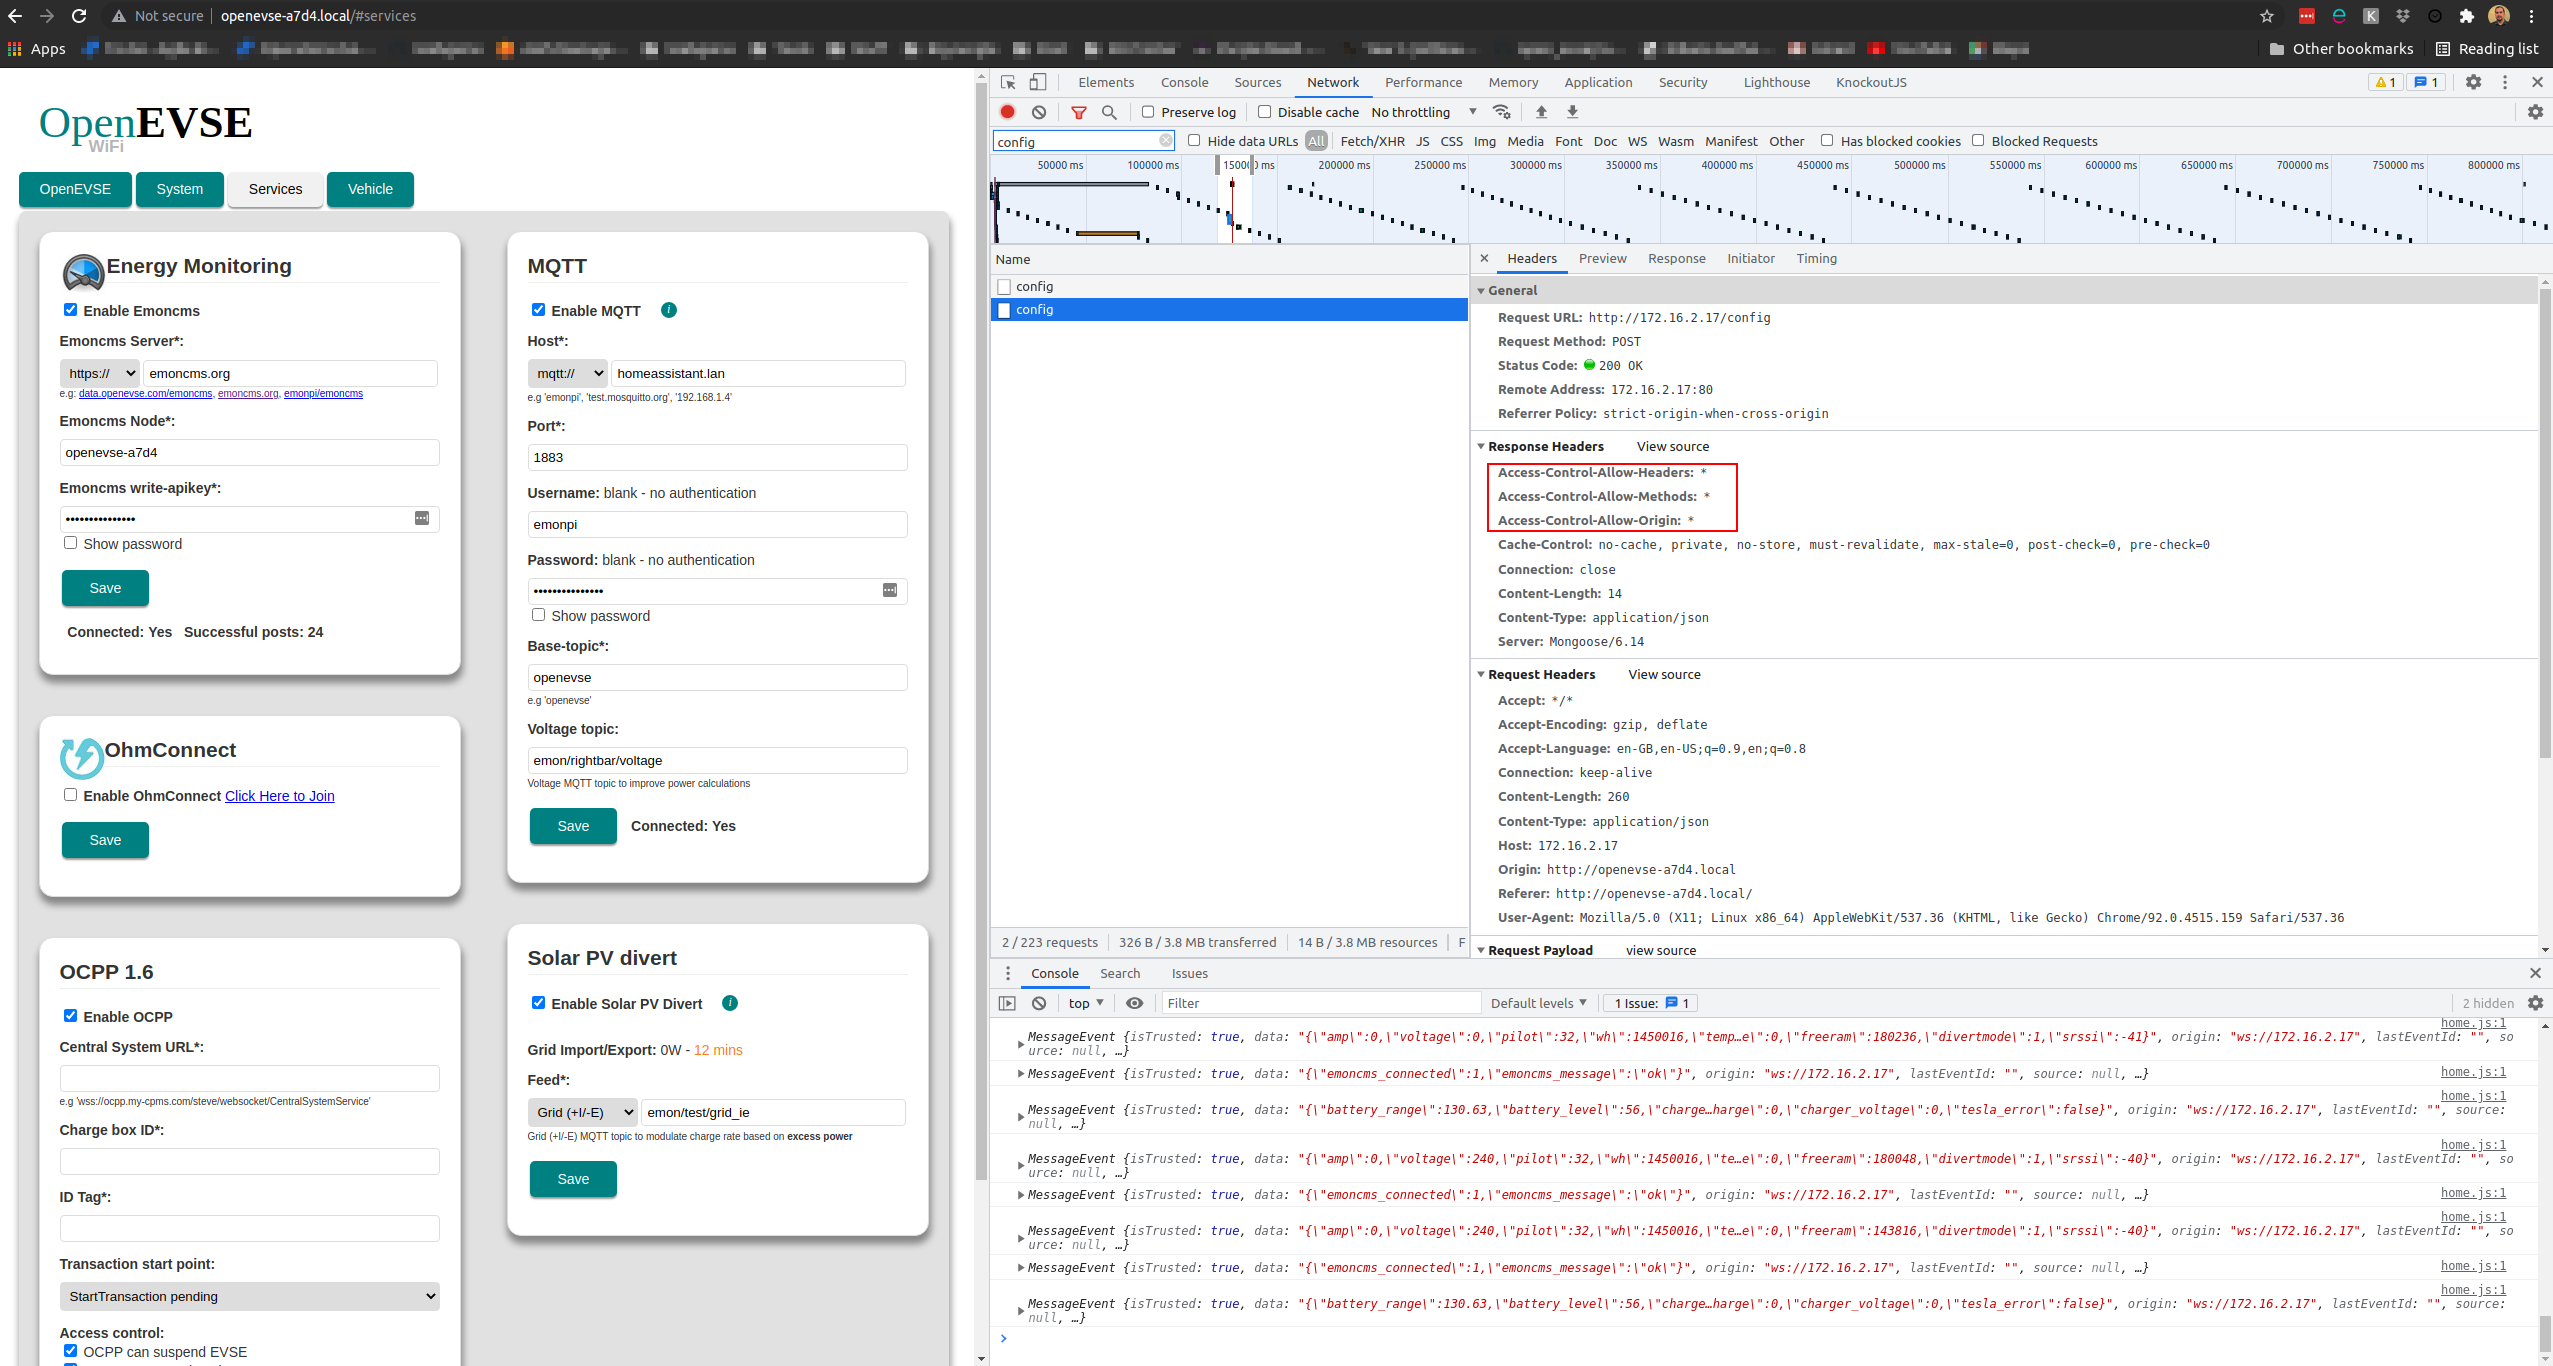
Task: Open DevTools settings gear
Action: click(x=2474, y=82)
